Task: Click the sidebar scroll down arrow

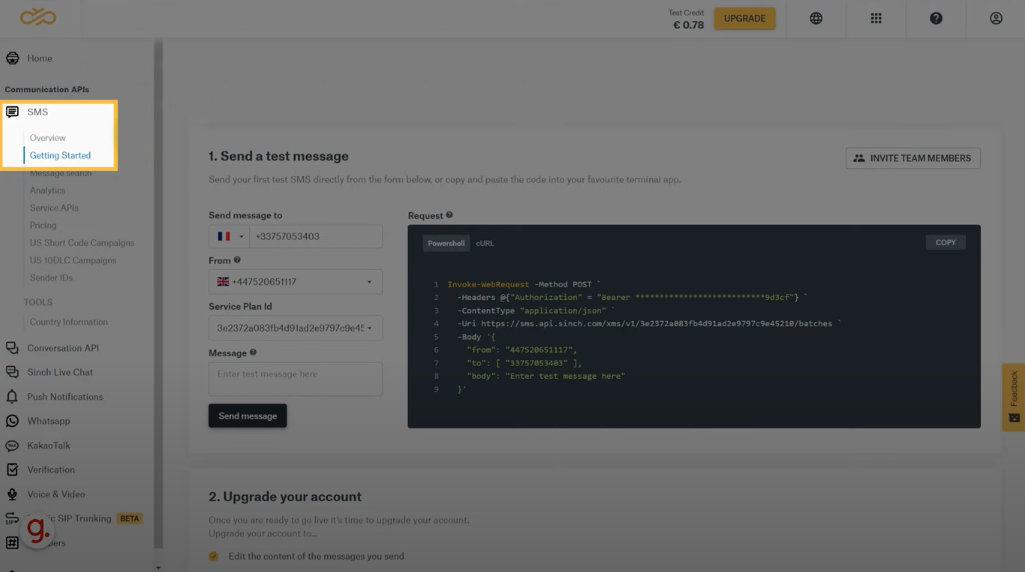Action: [158, 567]
